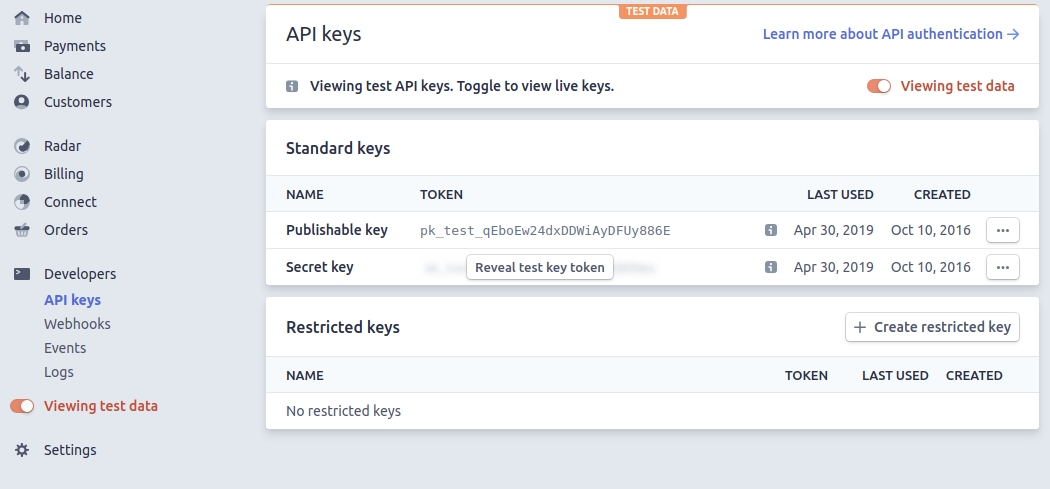Open Learn more about API authentication link
This screenshot has width=1050, height=489.
coord(890,34)
